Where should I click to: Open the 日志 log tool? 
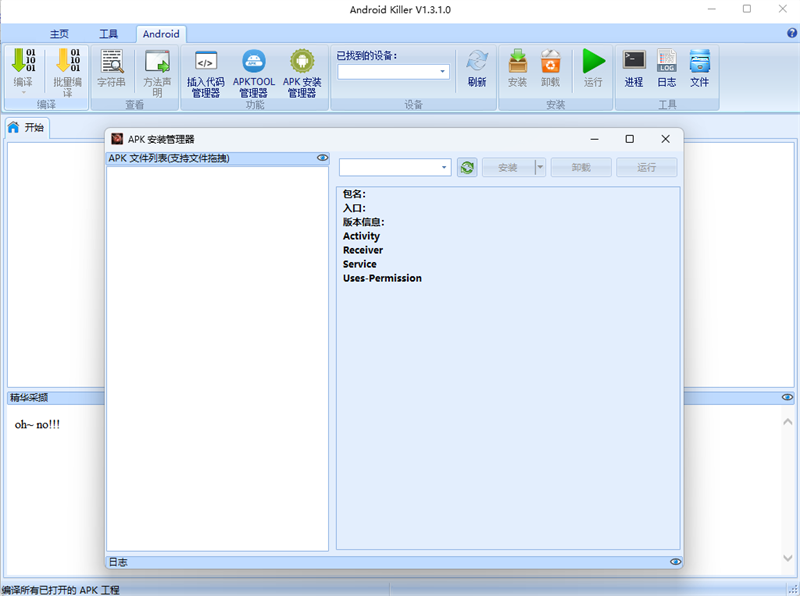pos(667,68)
